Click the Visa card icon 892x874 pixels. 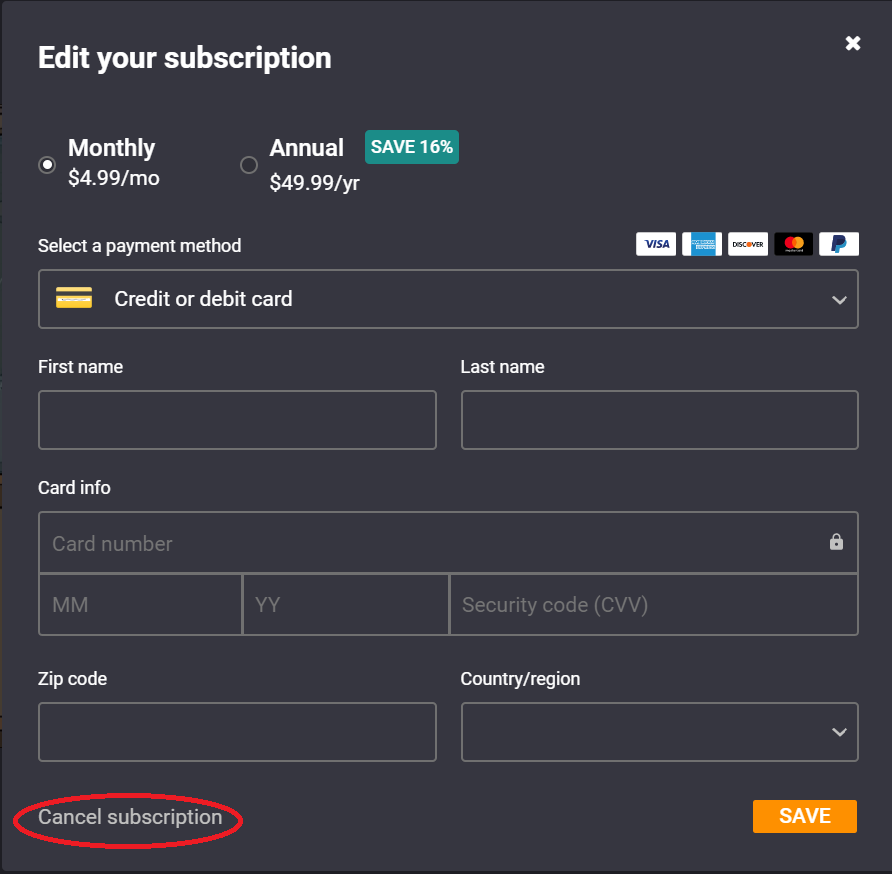tap(656, 244)
